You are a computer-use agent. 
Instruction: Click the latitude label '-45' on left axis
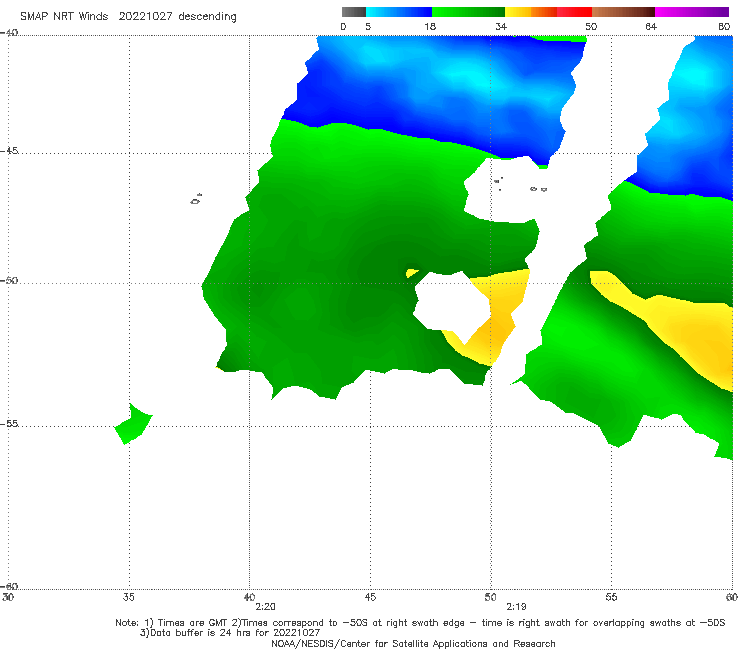point(9,151)
